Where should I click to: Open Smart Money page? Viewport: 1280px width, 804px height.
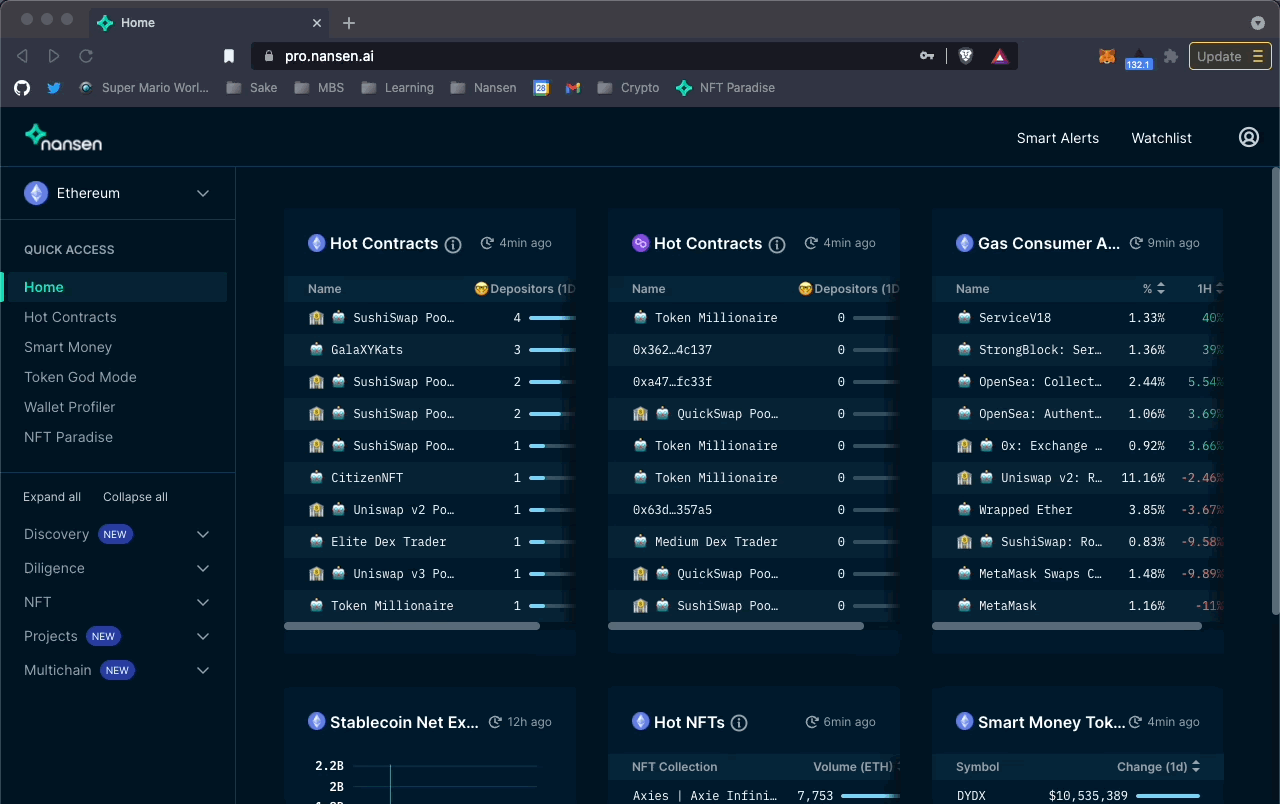tap(68, 347)
